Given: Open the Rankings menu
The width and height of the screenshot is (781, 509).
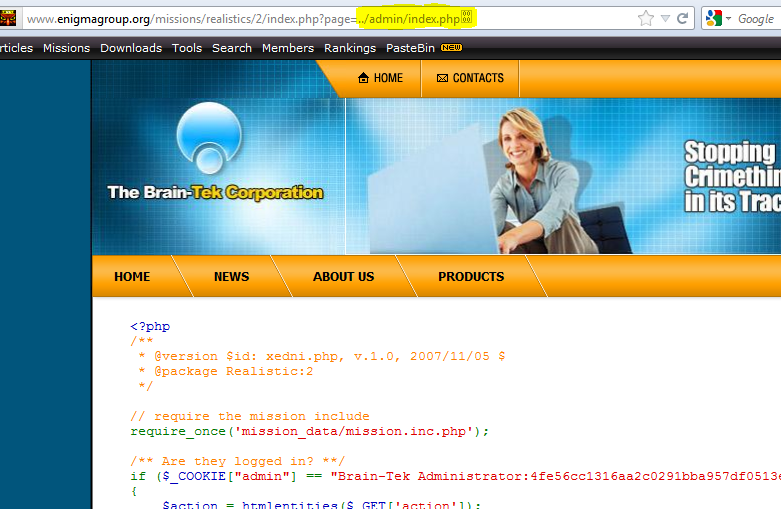Looking at the screenshot, I should point(350,48).
